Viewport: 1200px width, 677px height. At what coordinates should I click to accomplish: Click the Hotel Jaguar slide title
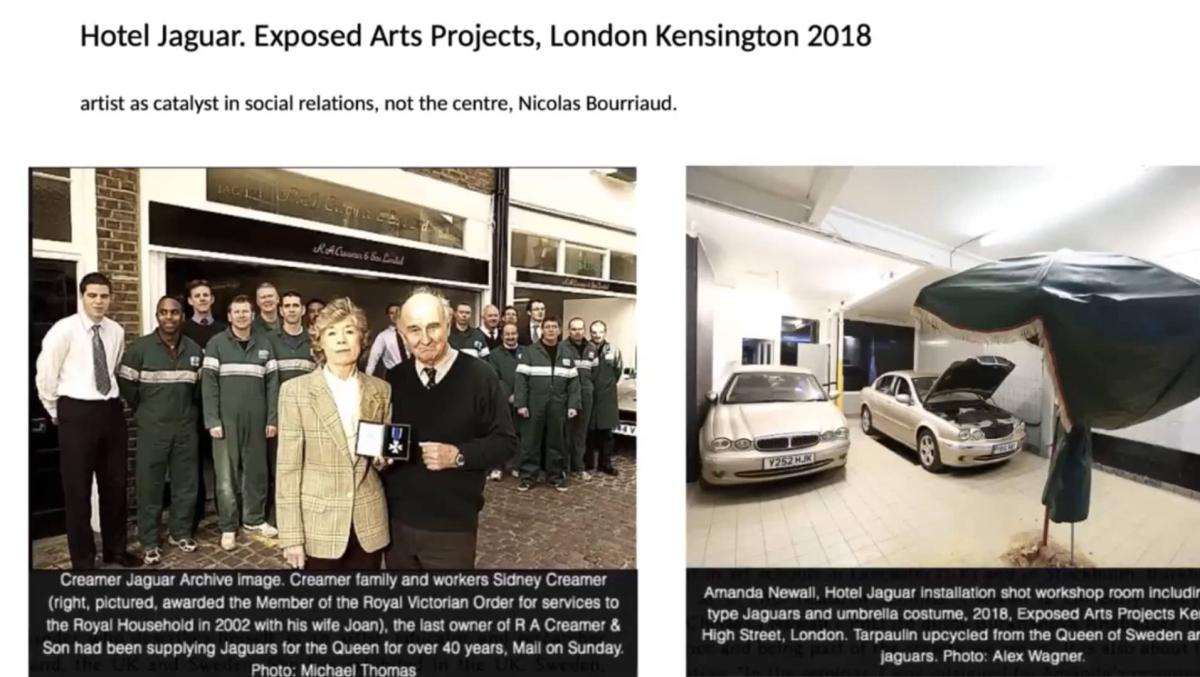point(475,37)
